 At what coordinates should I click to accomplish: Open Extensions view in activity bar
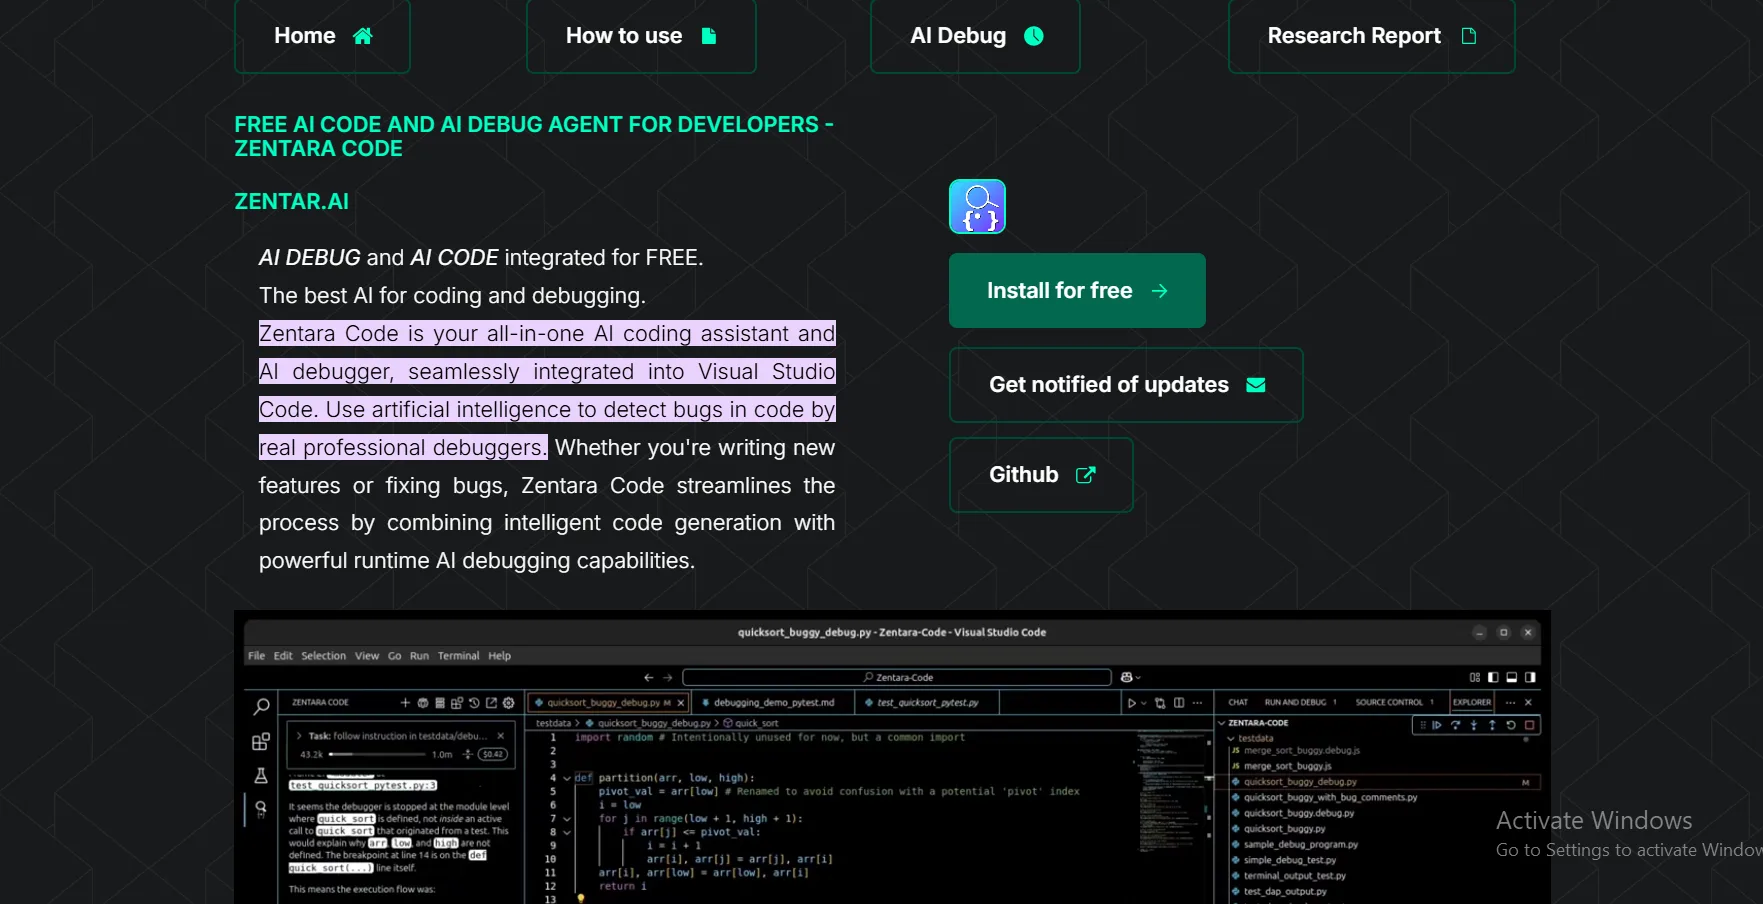click(x=261, y=741)
